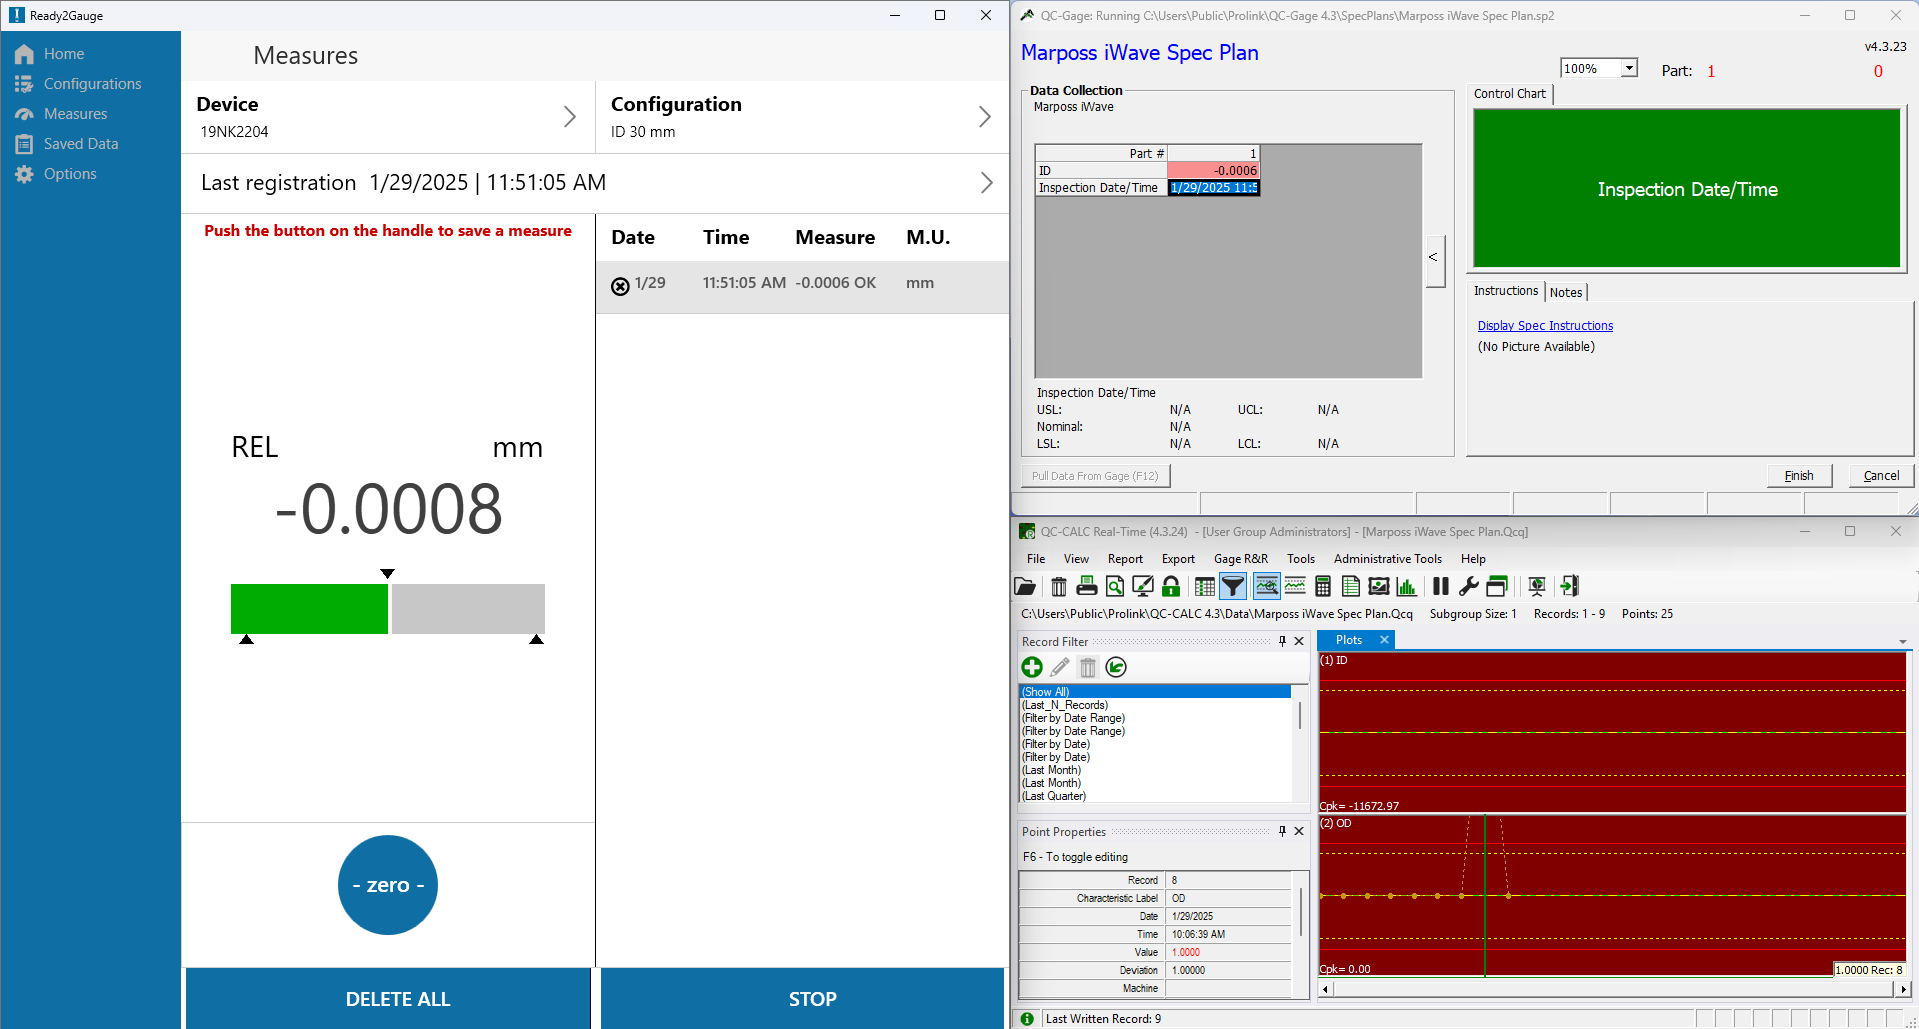Add a new record filter with green plus

(x=1032, y=667)
